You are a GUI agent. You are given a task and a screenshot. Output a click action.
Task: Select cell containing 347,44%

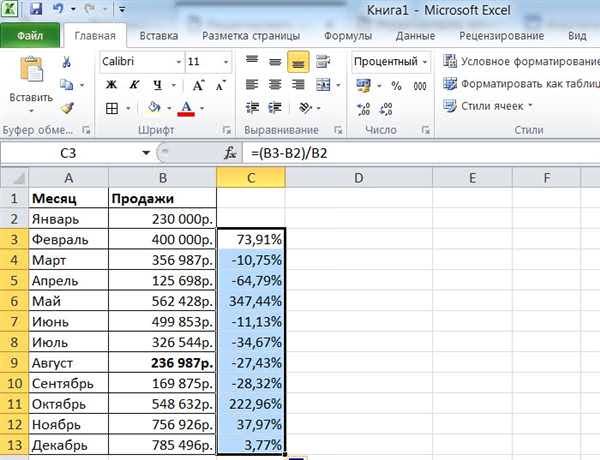click(x=251, y=301)
